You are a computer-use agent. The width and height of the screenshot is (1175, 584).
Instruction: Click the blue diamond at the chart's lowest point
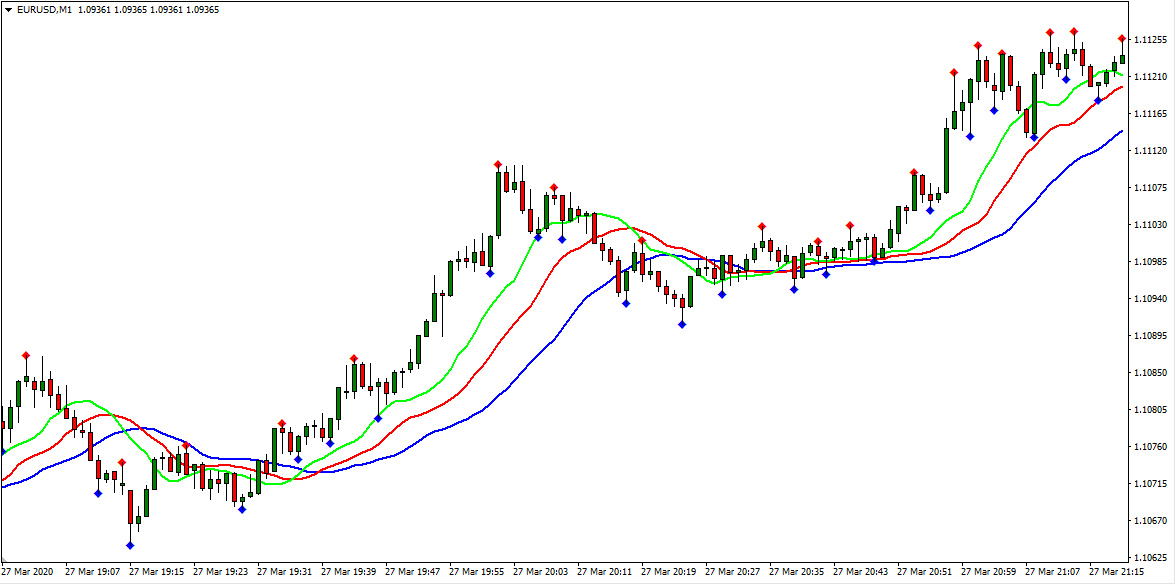[x=130, y=545]
